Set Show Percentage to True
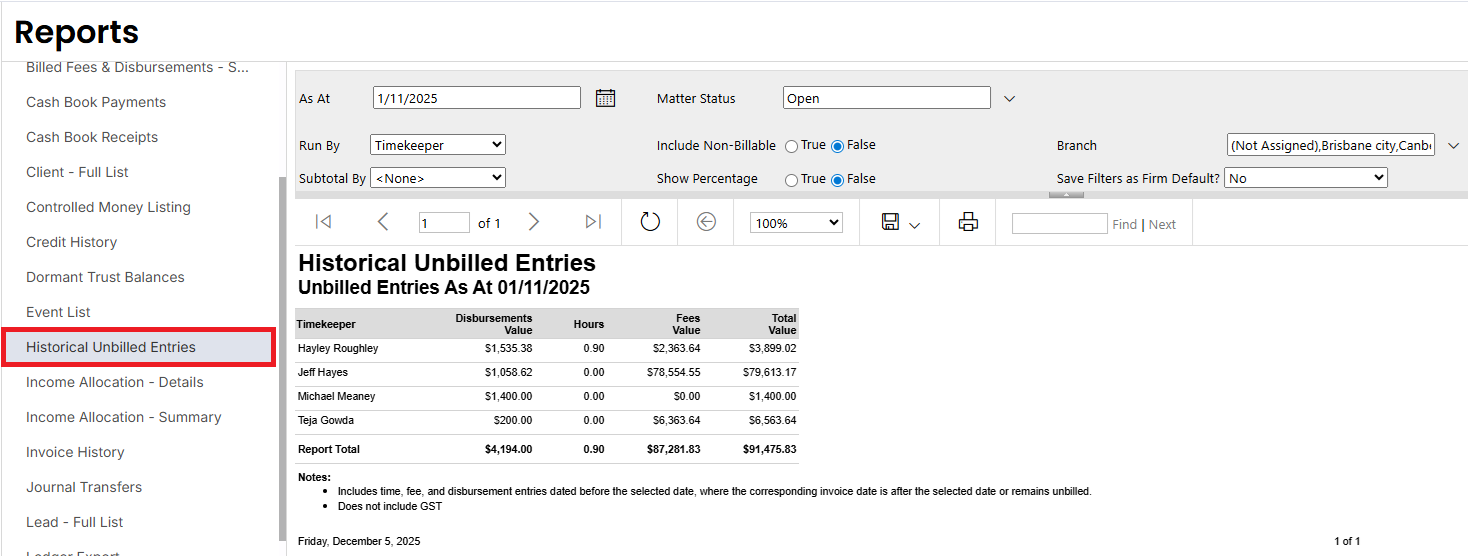1468x556 pixels. (x=792, y=180)
